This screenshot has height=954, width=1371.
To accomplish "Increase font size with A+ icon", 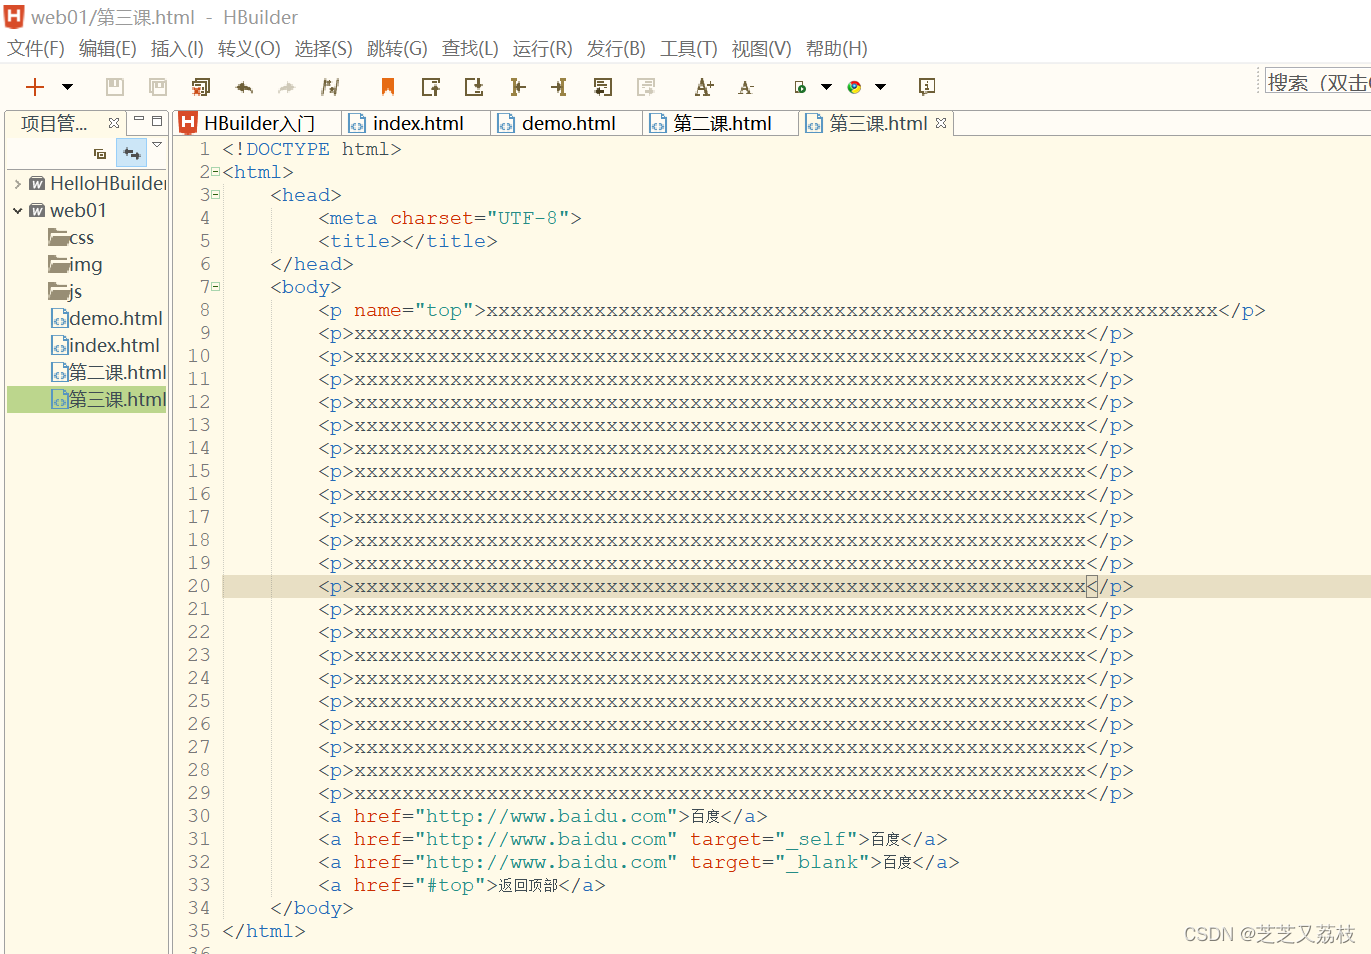I will pos(704,87).
